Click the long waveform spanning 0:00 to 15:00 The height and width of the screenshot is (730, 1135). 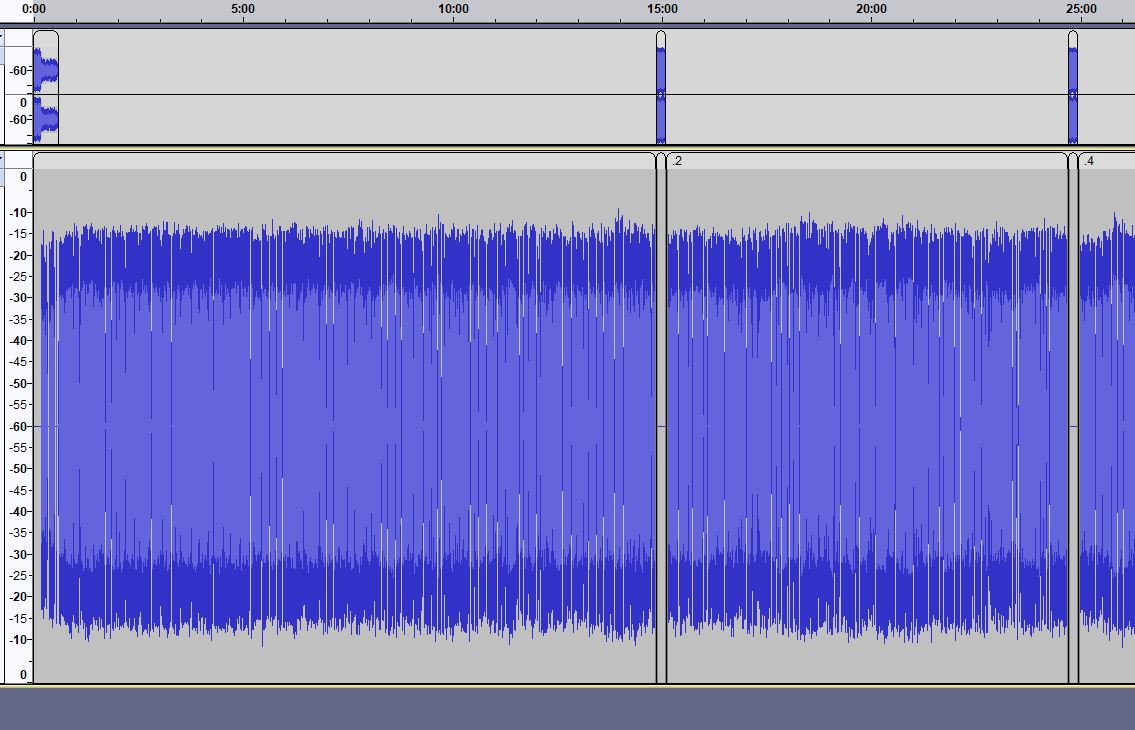click(x=345, y=427)
